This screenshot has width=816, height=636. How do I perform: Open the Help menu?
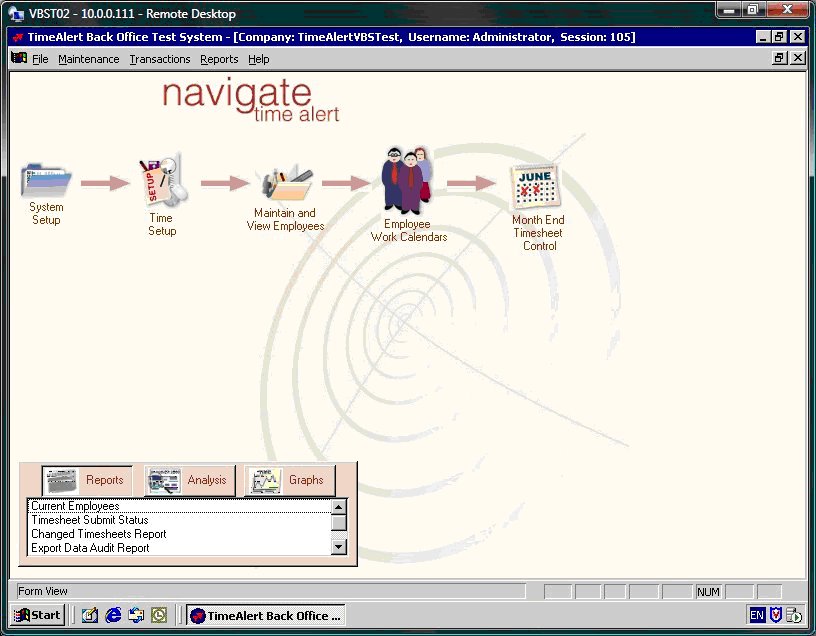tap(259, 59)
